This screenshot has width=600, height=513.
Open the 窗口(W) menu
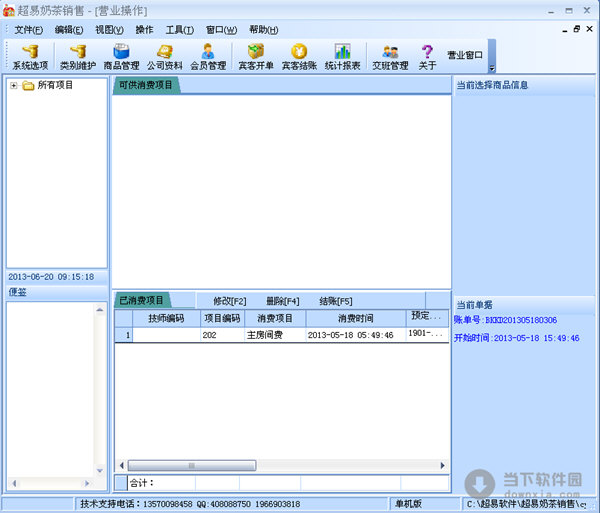221,30
